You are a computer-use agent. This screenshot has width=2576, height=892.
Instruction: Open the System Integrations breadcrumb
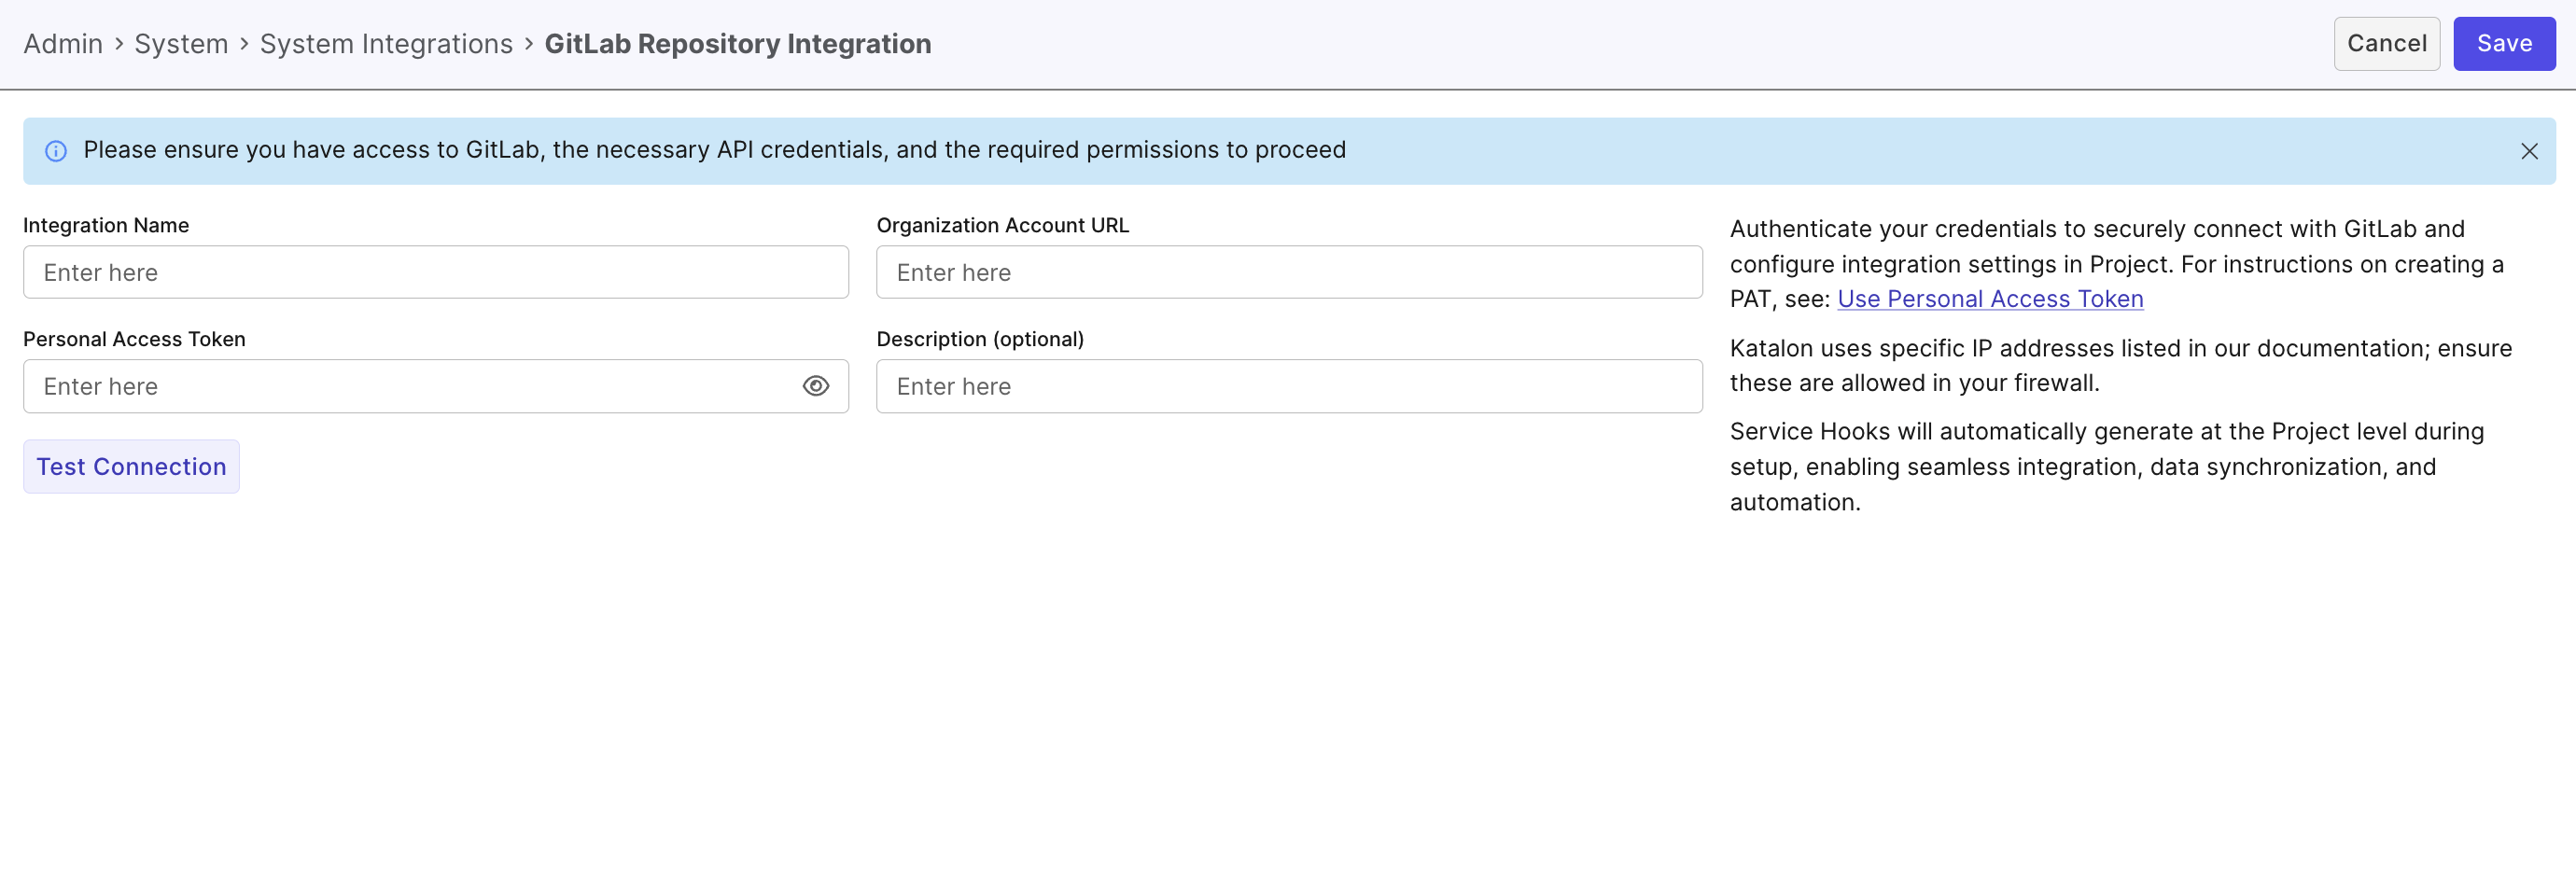coord(386,44)
